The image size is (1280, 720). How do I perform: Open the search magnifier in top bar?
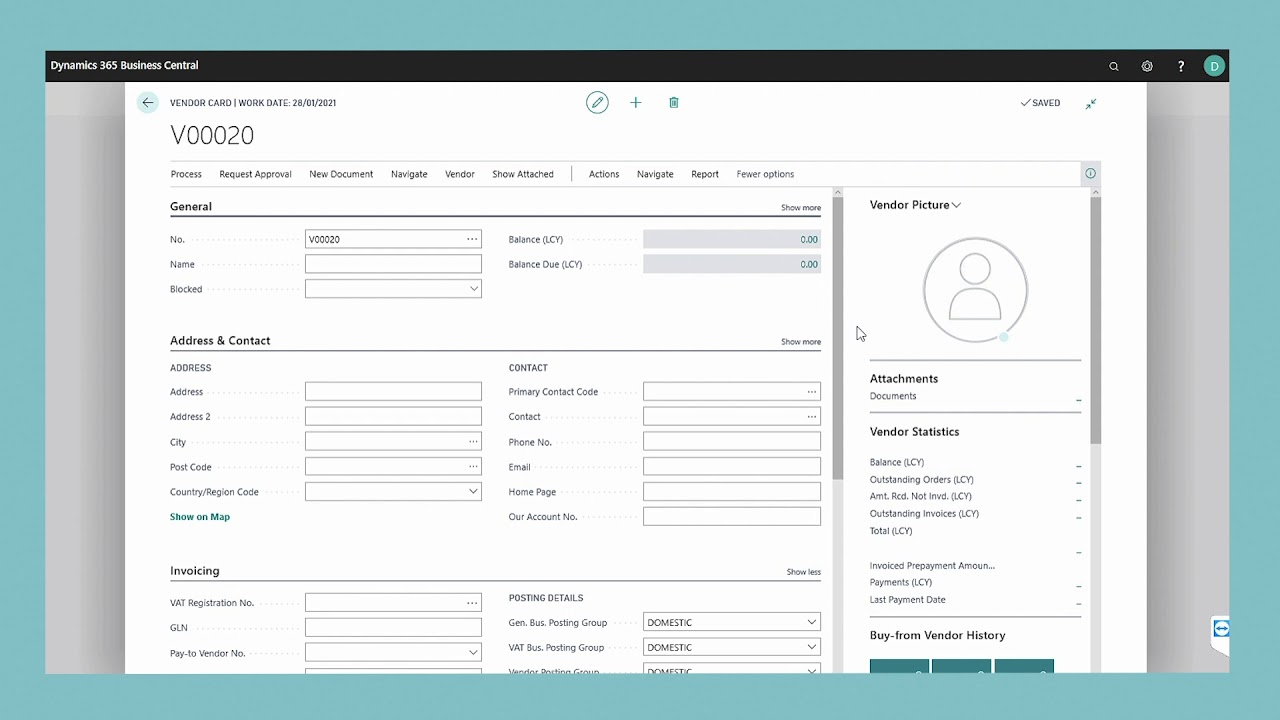point(1114,66)
